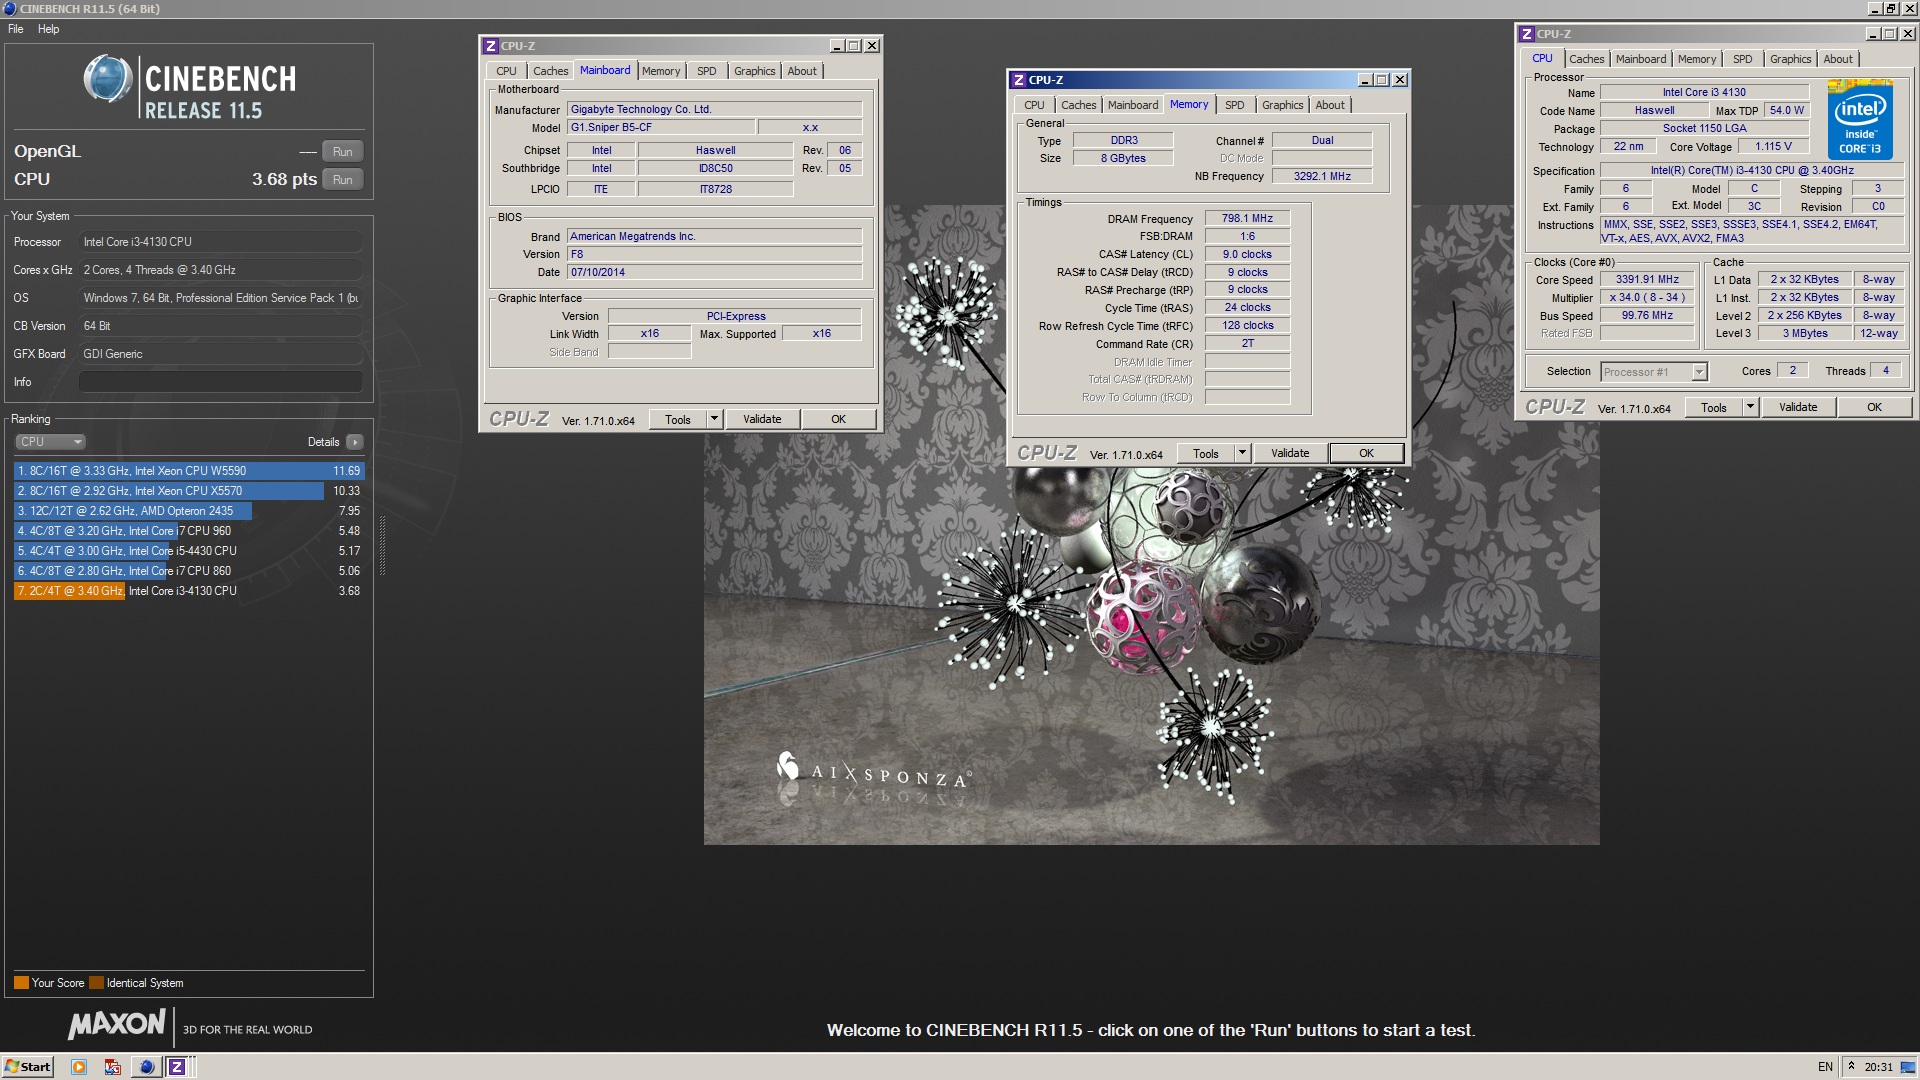Viewport: 1920px width, 1080px height.
Task: Click Core Speed value 3391.91 MHz
Action: click(x=1647, y=280)
